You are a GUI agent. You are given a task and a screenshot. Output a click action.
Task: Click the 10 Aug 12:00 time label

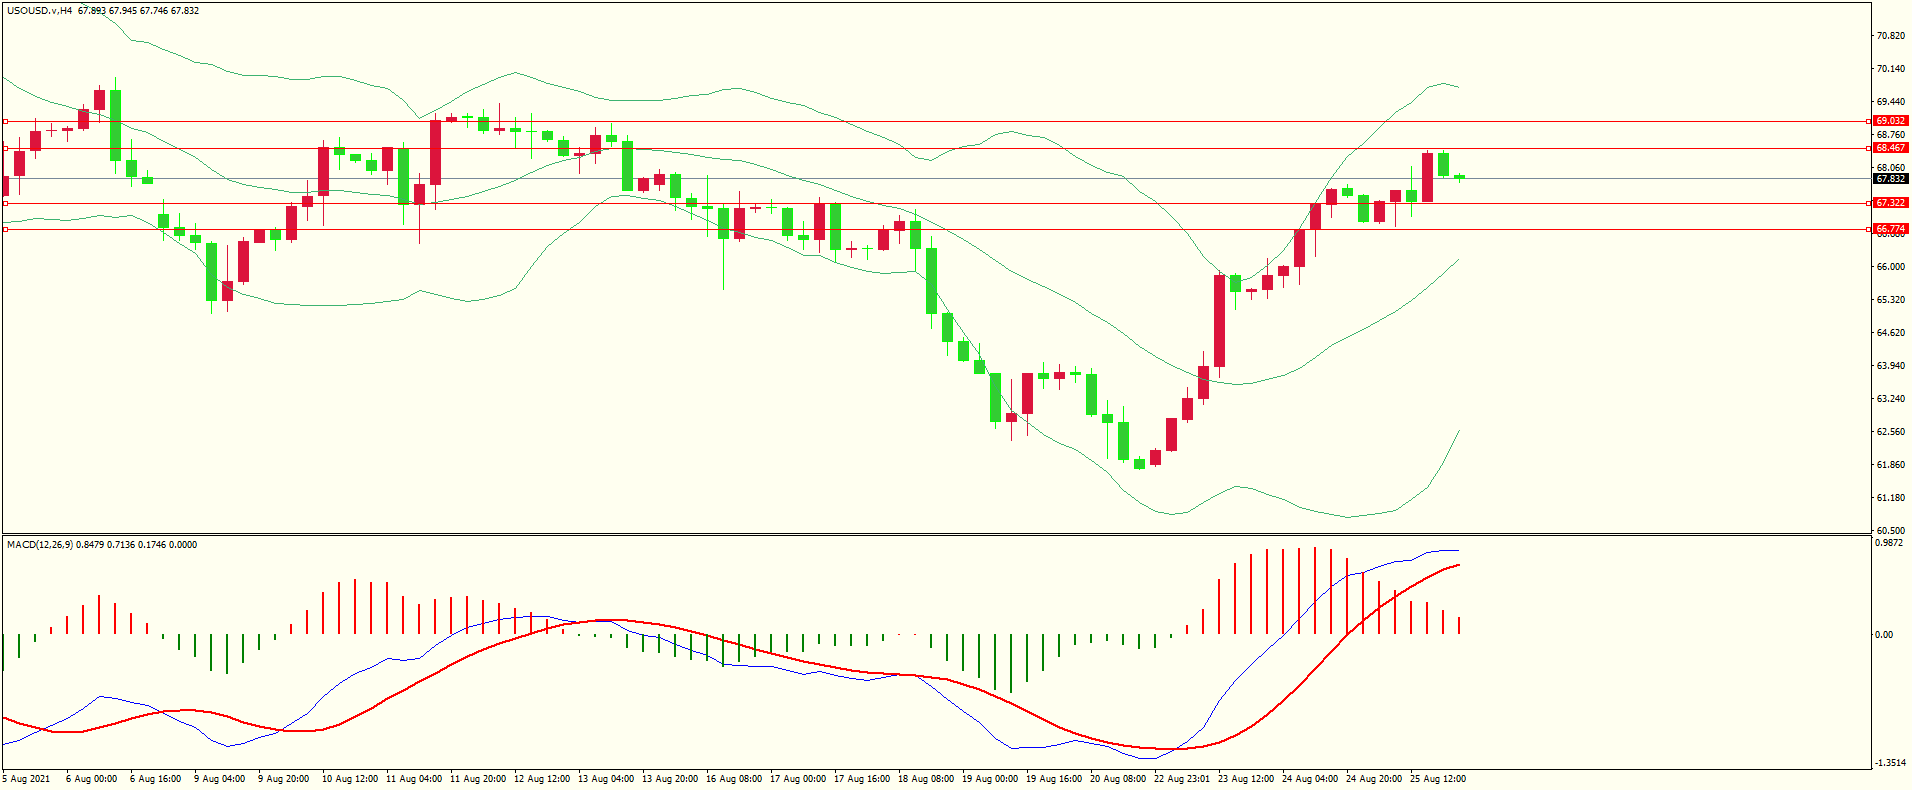tap(350, 779)
